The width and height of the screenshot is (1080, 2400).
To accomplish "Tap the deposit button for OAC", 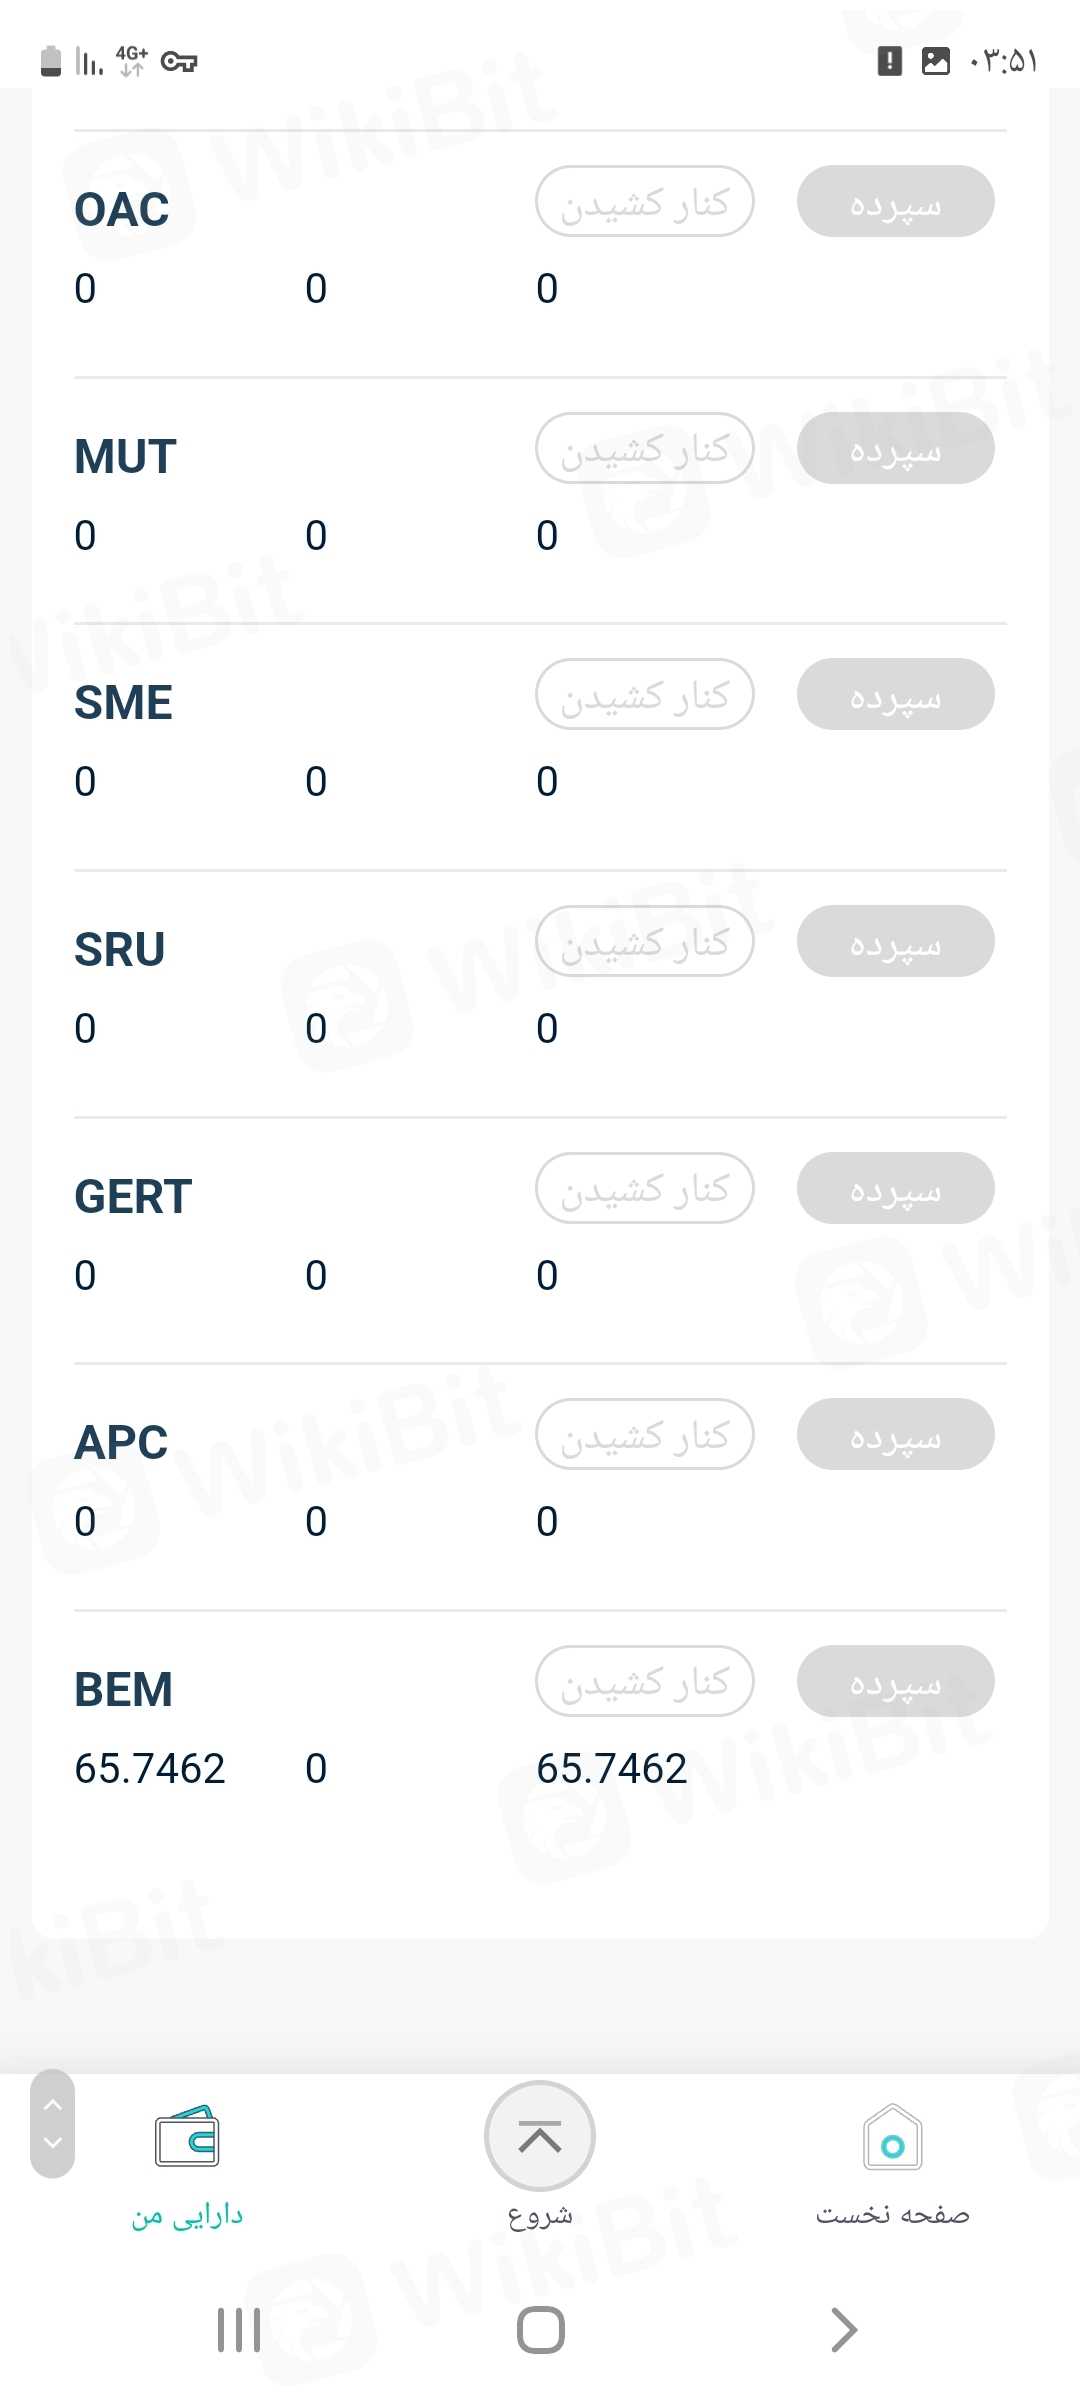I will [x=895, y=202].
